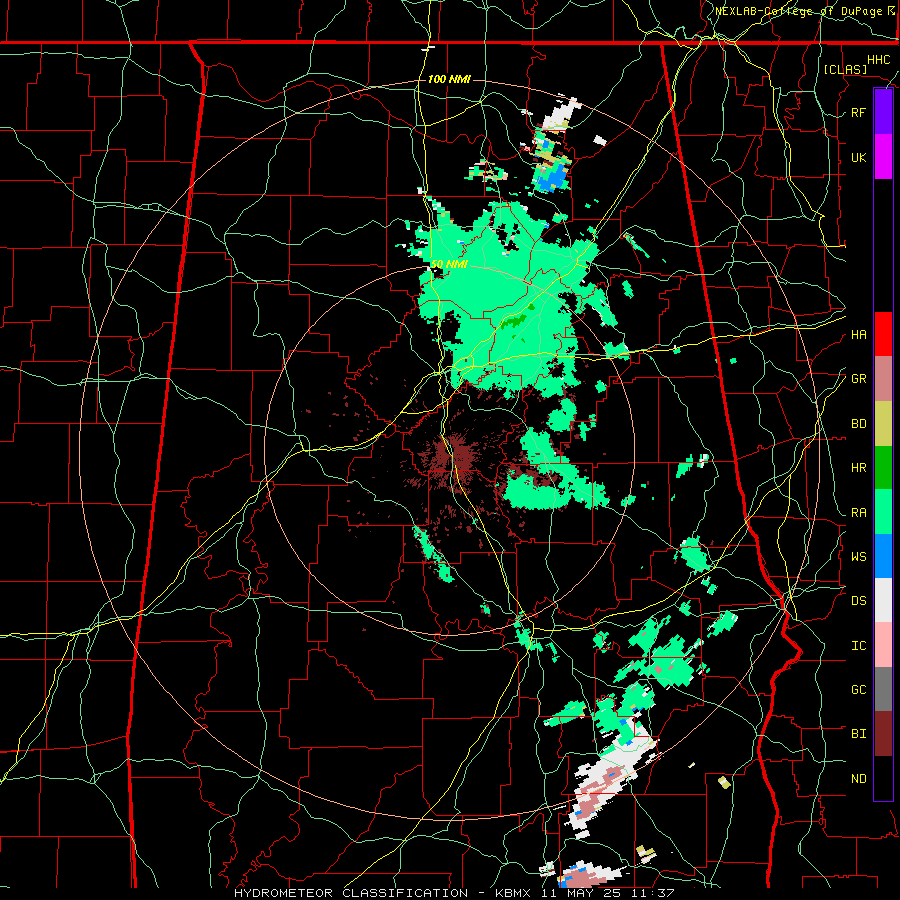Click the [CLAS] units label
900x900 pixels.
pos(845,69)
